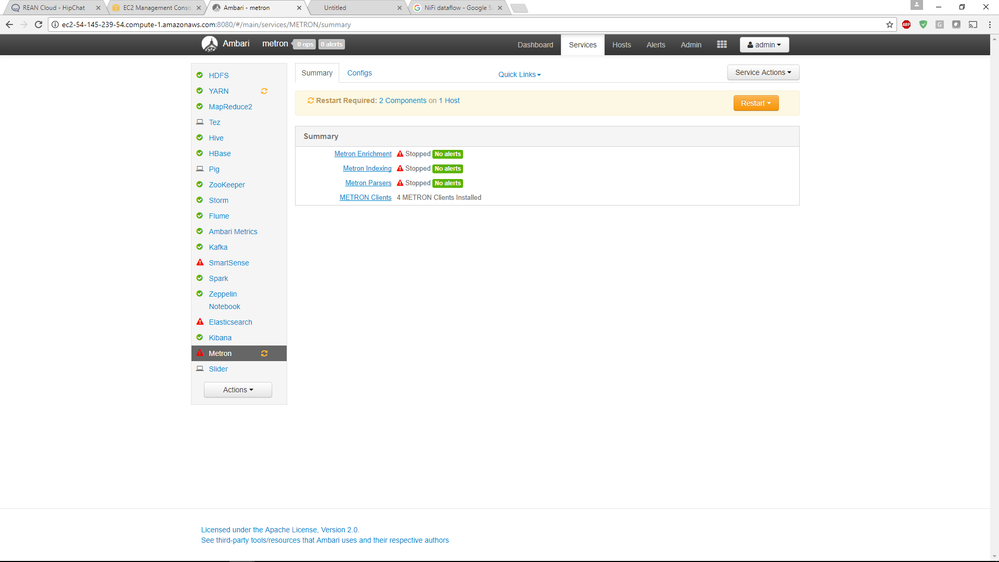Viewport: 999px width, 562px height.
Task: Click the client laptop icon beside Tez
Action: pos(200,122)
